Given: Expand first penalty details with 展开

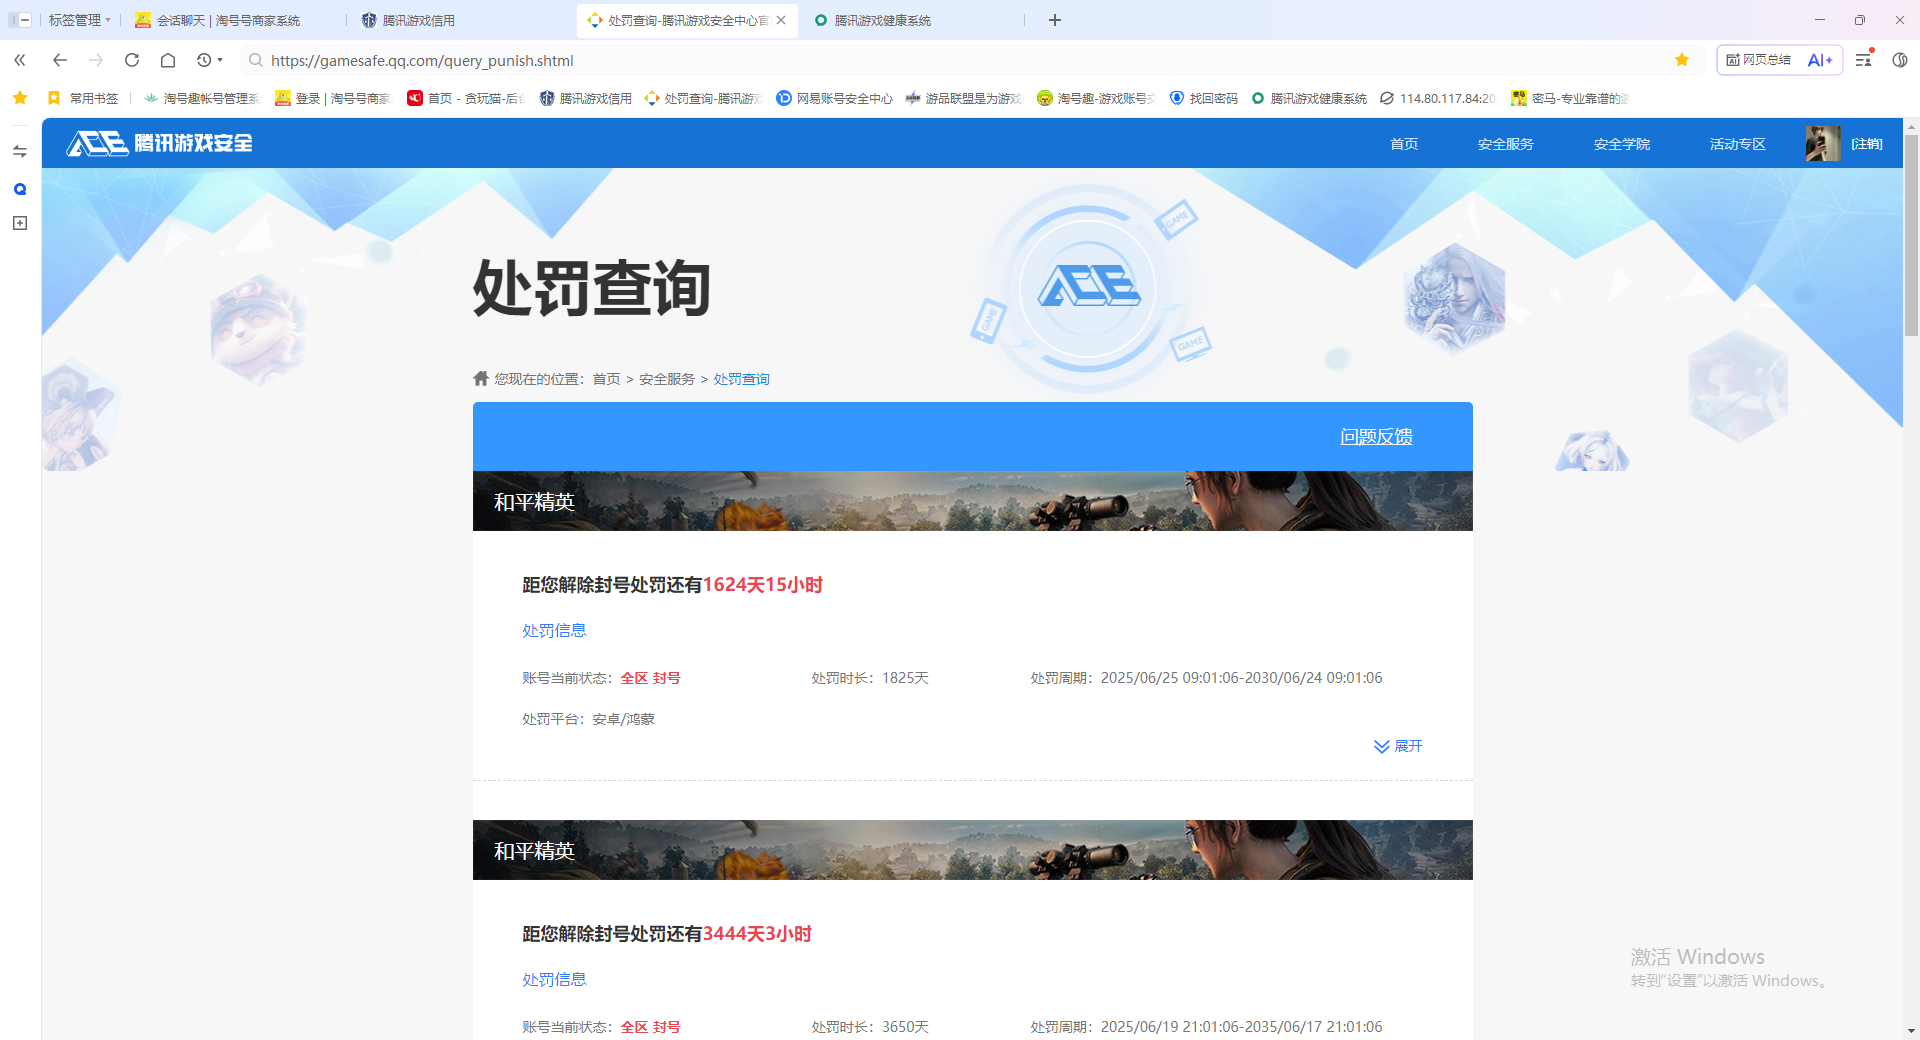Looking at the screenshot, I should coord(1398,746).
